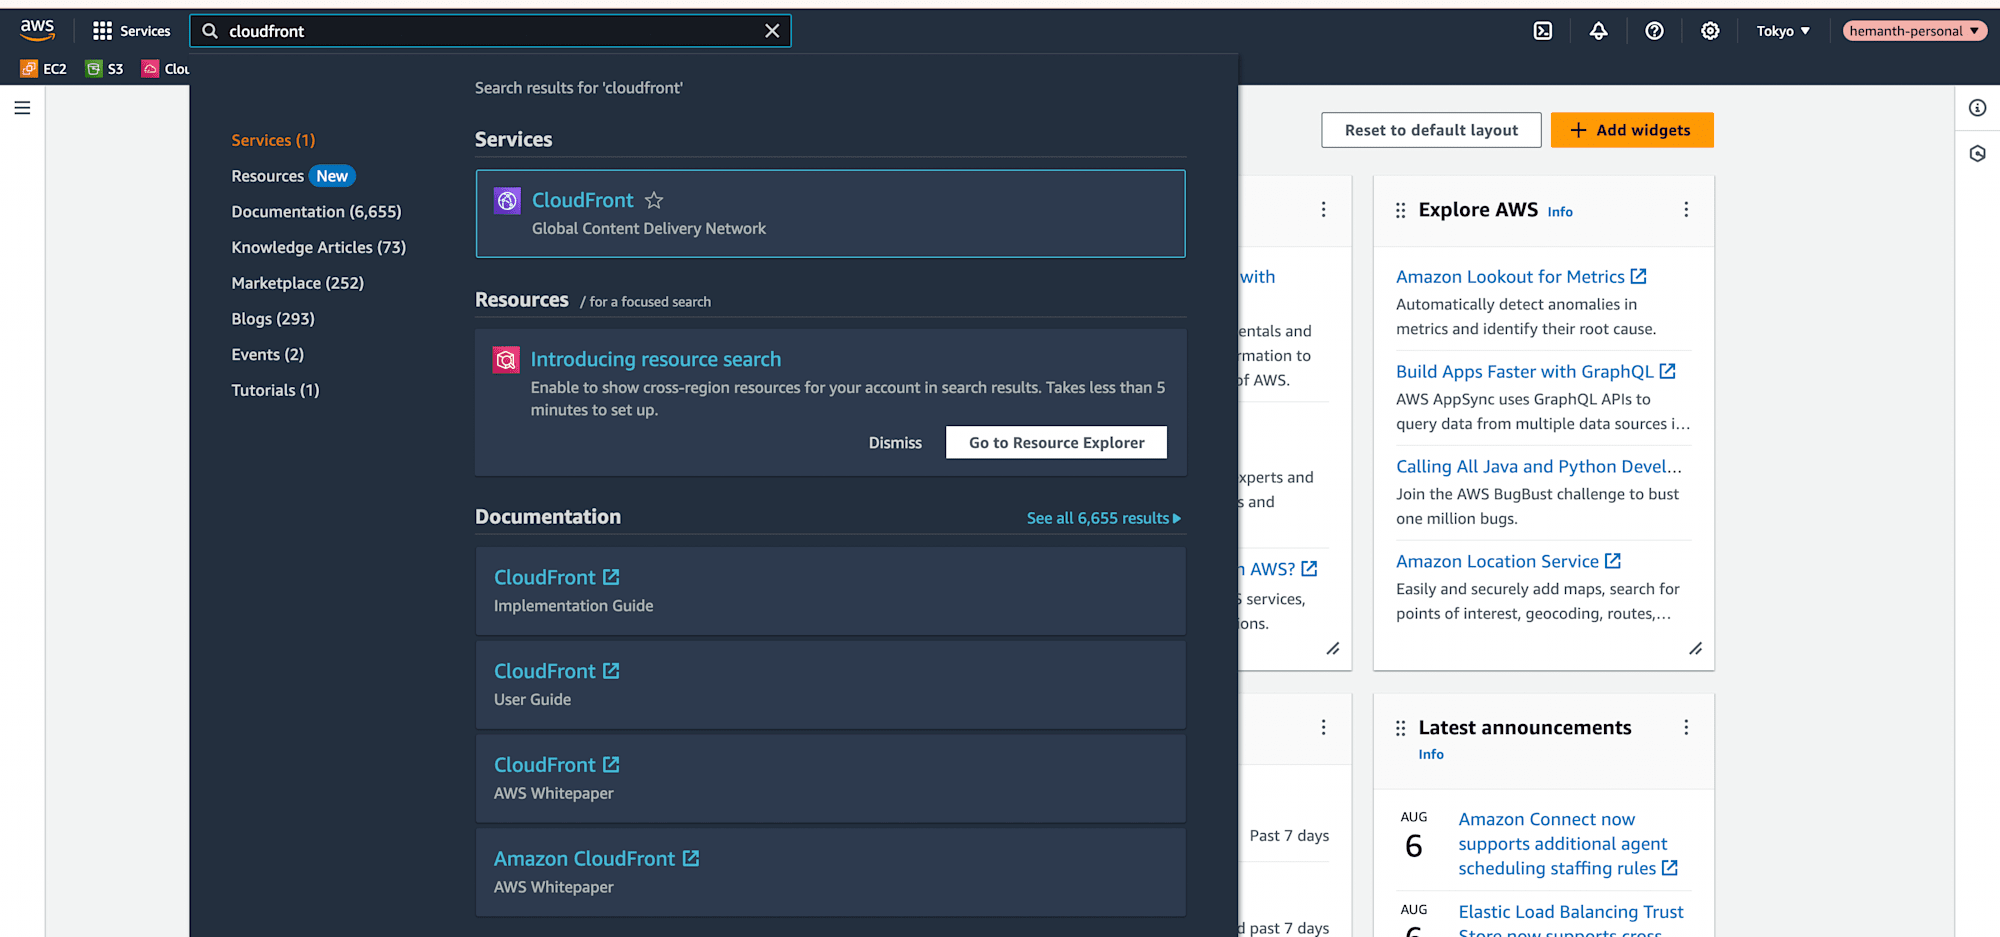The width and height of the screenshot is (2000, 937).
Task: Go to Resource Explorer
Action: click(x=1056, y=443)
